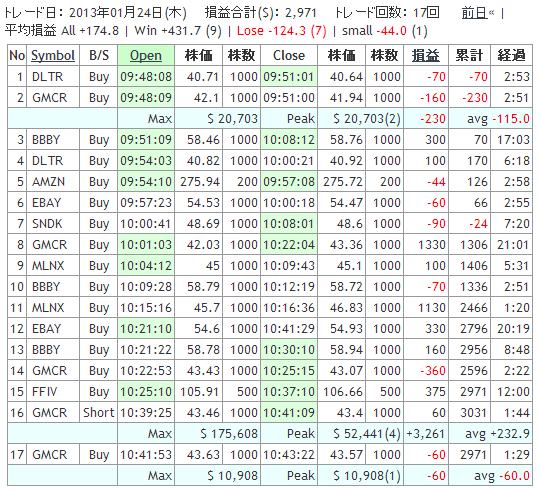Click Max $ 10,908 summary value
The image size is (539, 490).
pyautogui.click(x=232, y=475)
